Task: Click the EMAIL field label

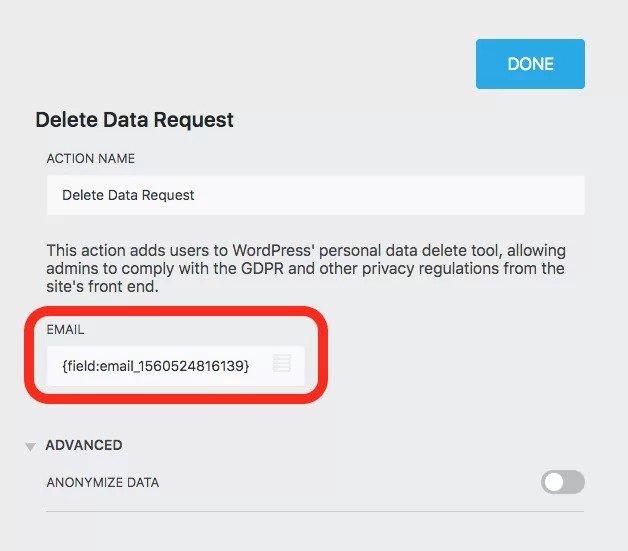Action: coord(65,327)
